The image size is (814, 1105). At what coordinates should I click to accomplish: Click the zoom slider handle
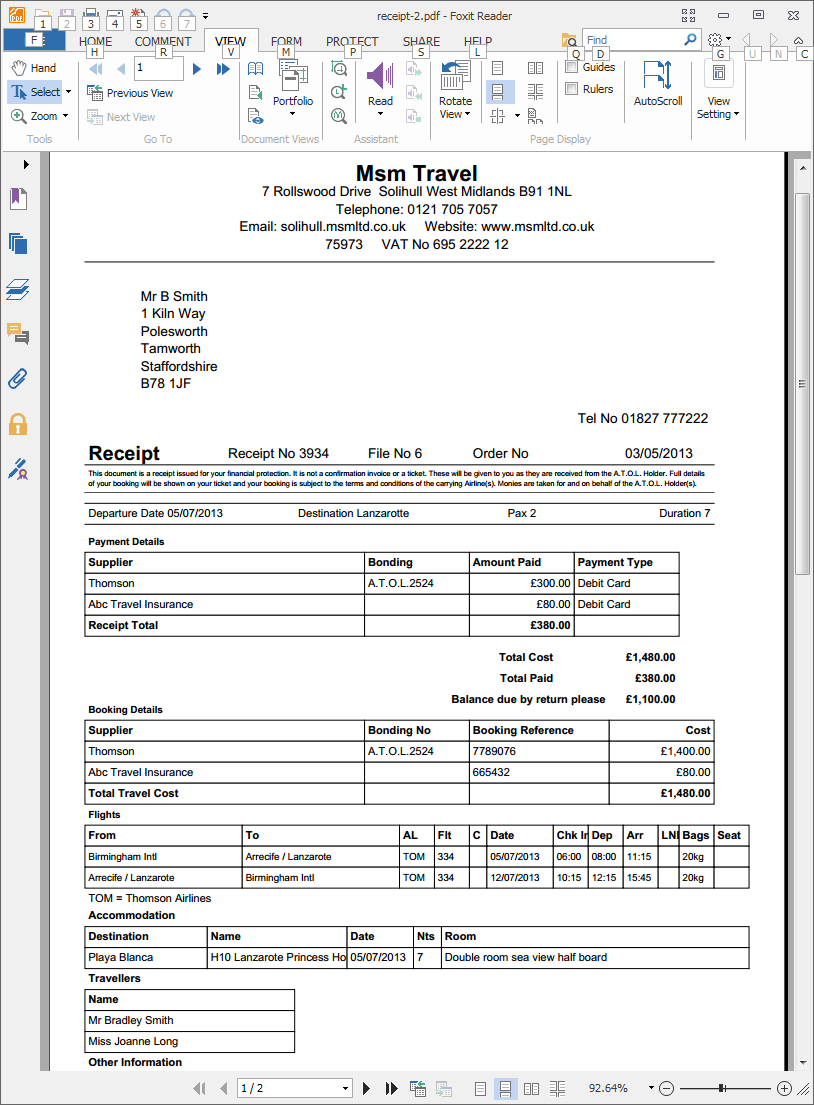coord(722,1088)
